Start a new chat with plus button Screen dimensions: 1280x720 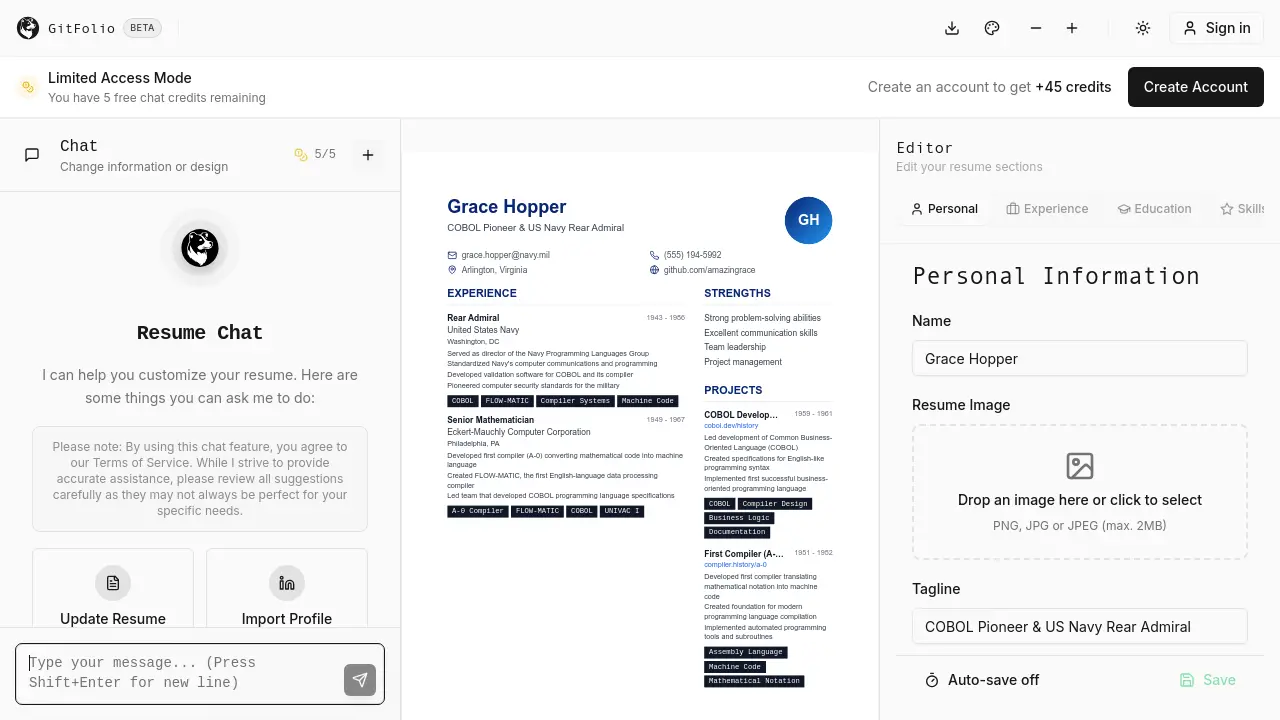(368, 155)
